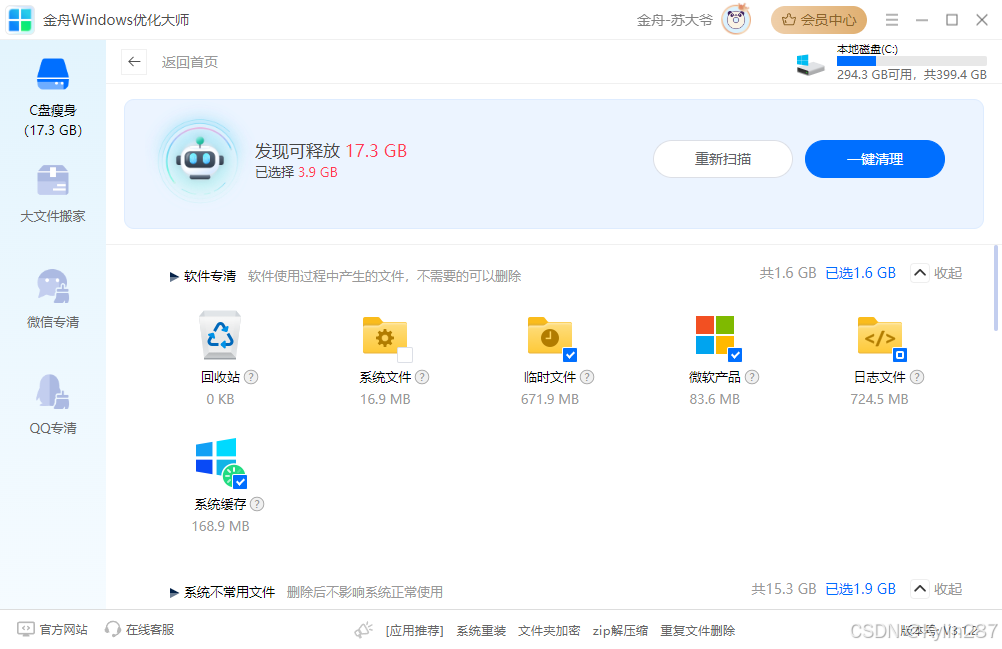Screen dimensions: 1002x649
Task: Click the 已选择 3.9 GB text
Action: pos(297,172)
